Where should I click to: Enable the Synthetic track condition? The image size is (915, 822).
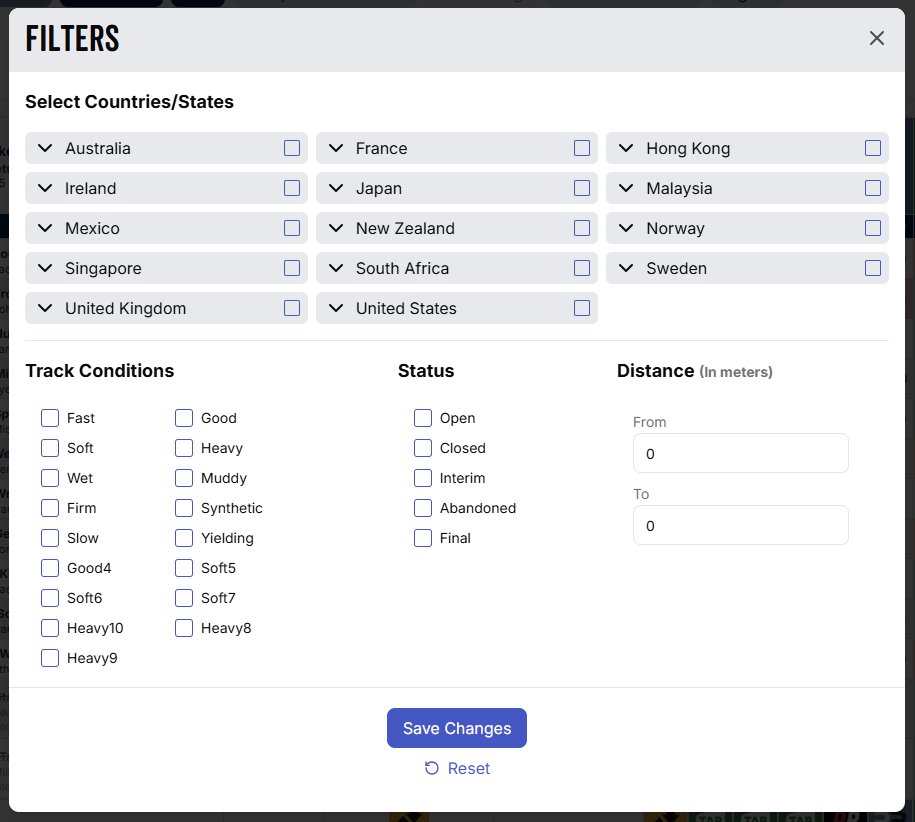pos(184,508)
